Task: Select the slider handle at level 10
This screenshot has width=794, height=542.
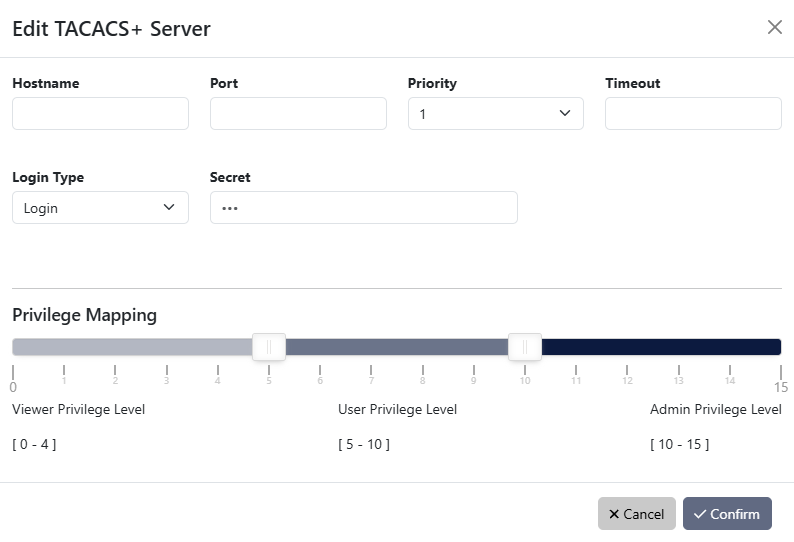Action: (525, 347)
